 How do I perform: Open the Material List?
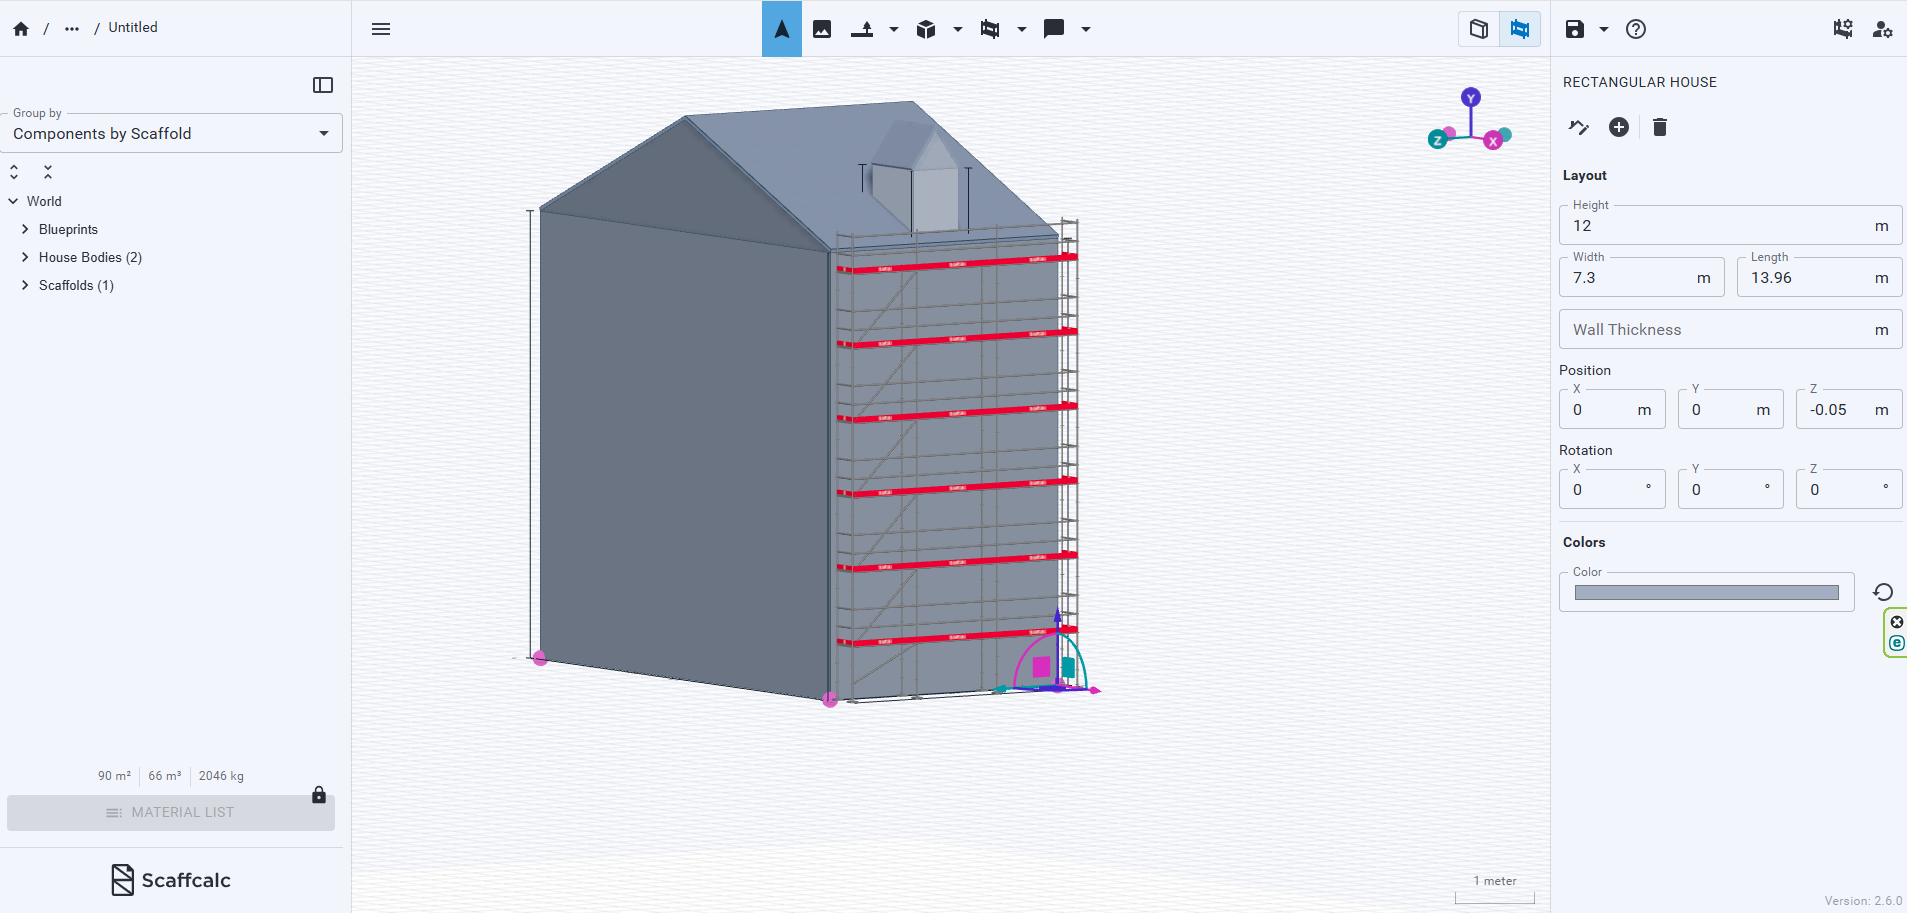click(170, 812)
